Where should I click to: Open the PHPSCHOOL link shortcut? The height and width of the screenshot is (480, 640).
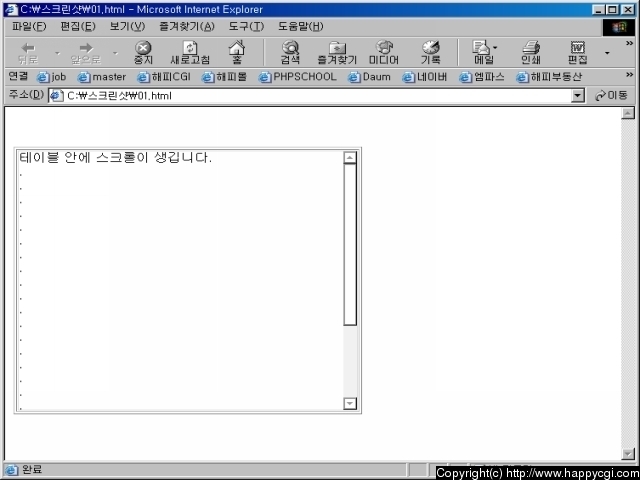point(298,77)
